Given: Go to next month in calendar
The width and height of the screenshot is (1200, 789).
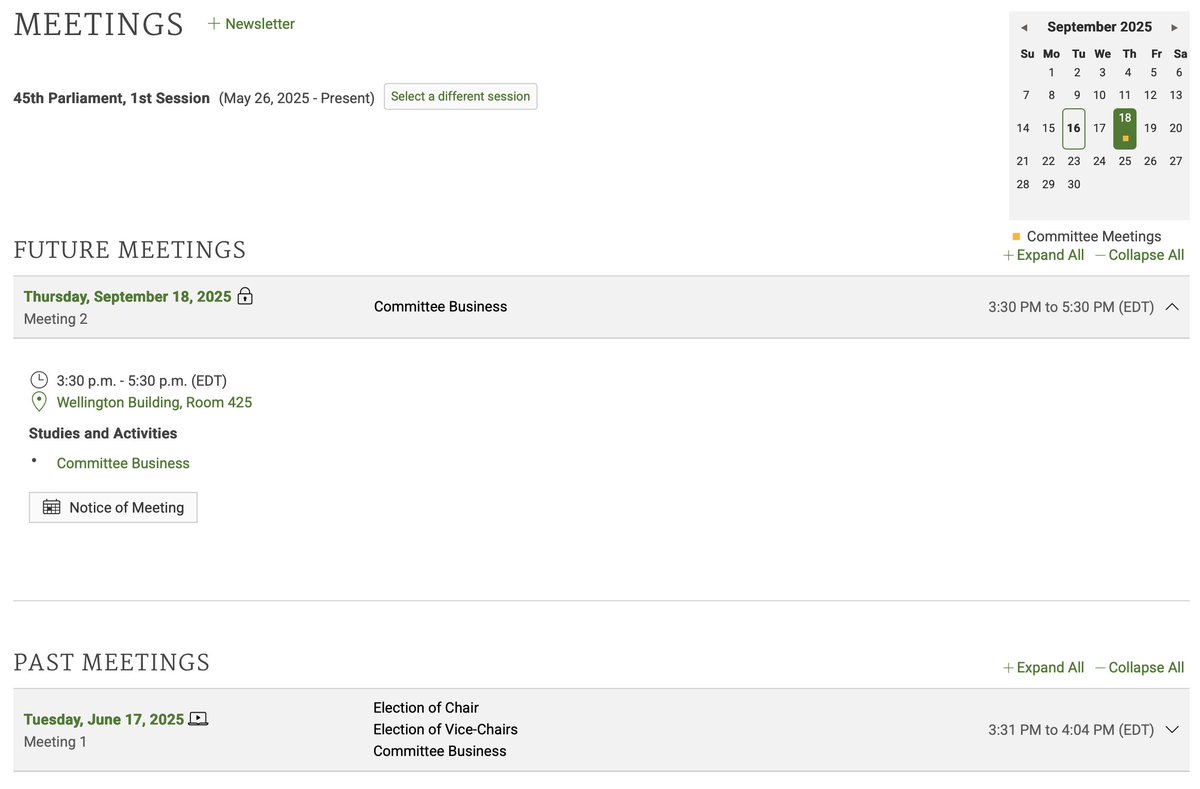Looking at the screenshot, I should click(1174, 28).
